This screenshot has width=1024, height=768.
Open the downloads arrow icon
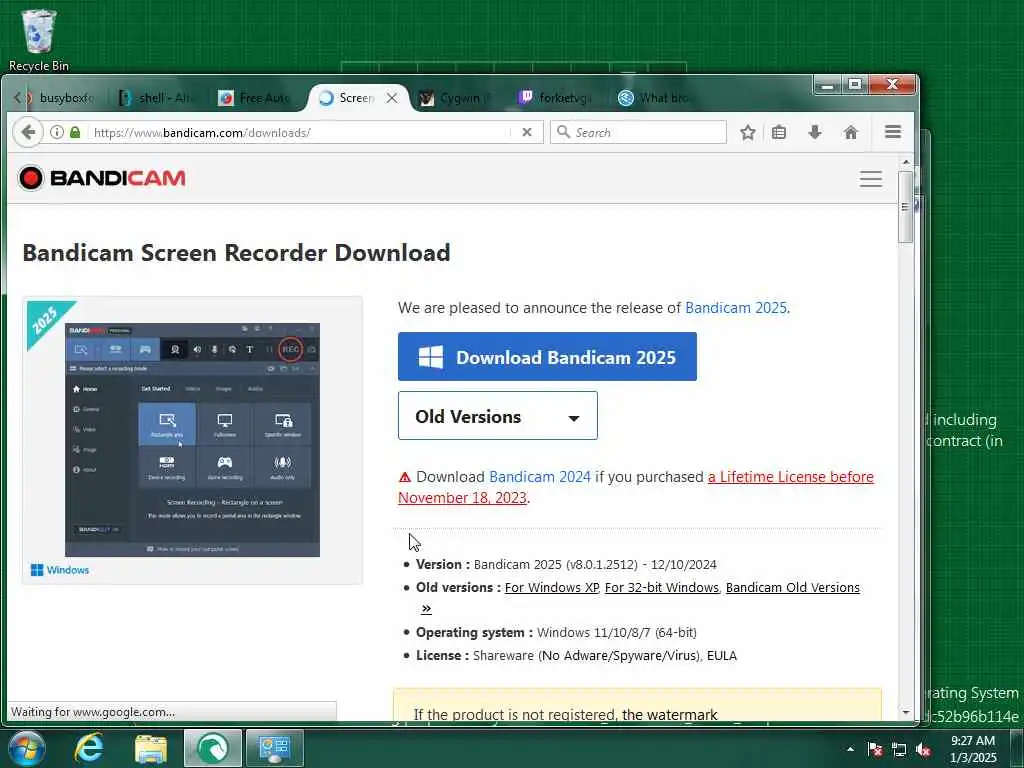pos(814,133)
